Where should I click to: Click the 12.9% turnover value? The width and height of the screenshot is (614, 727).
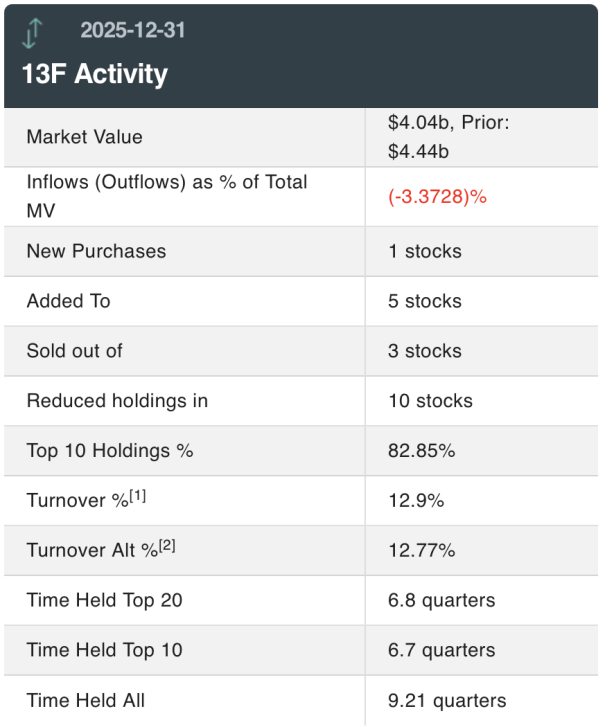point(416,501)
